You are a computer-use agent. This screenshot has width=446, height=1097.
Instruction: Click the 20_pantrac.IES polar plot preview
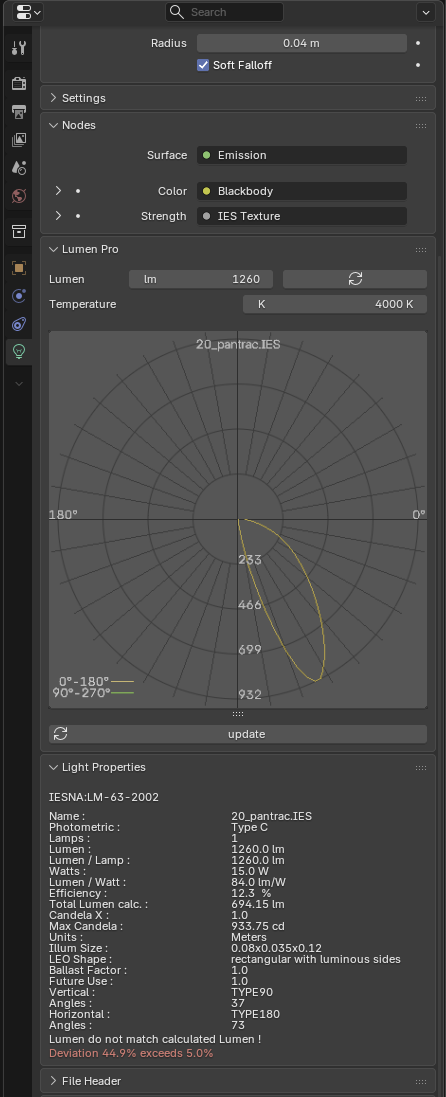tap(238, 520)
